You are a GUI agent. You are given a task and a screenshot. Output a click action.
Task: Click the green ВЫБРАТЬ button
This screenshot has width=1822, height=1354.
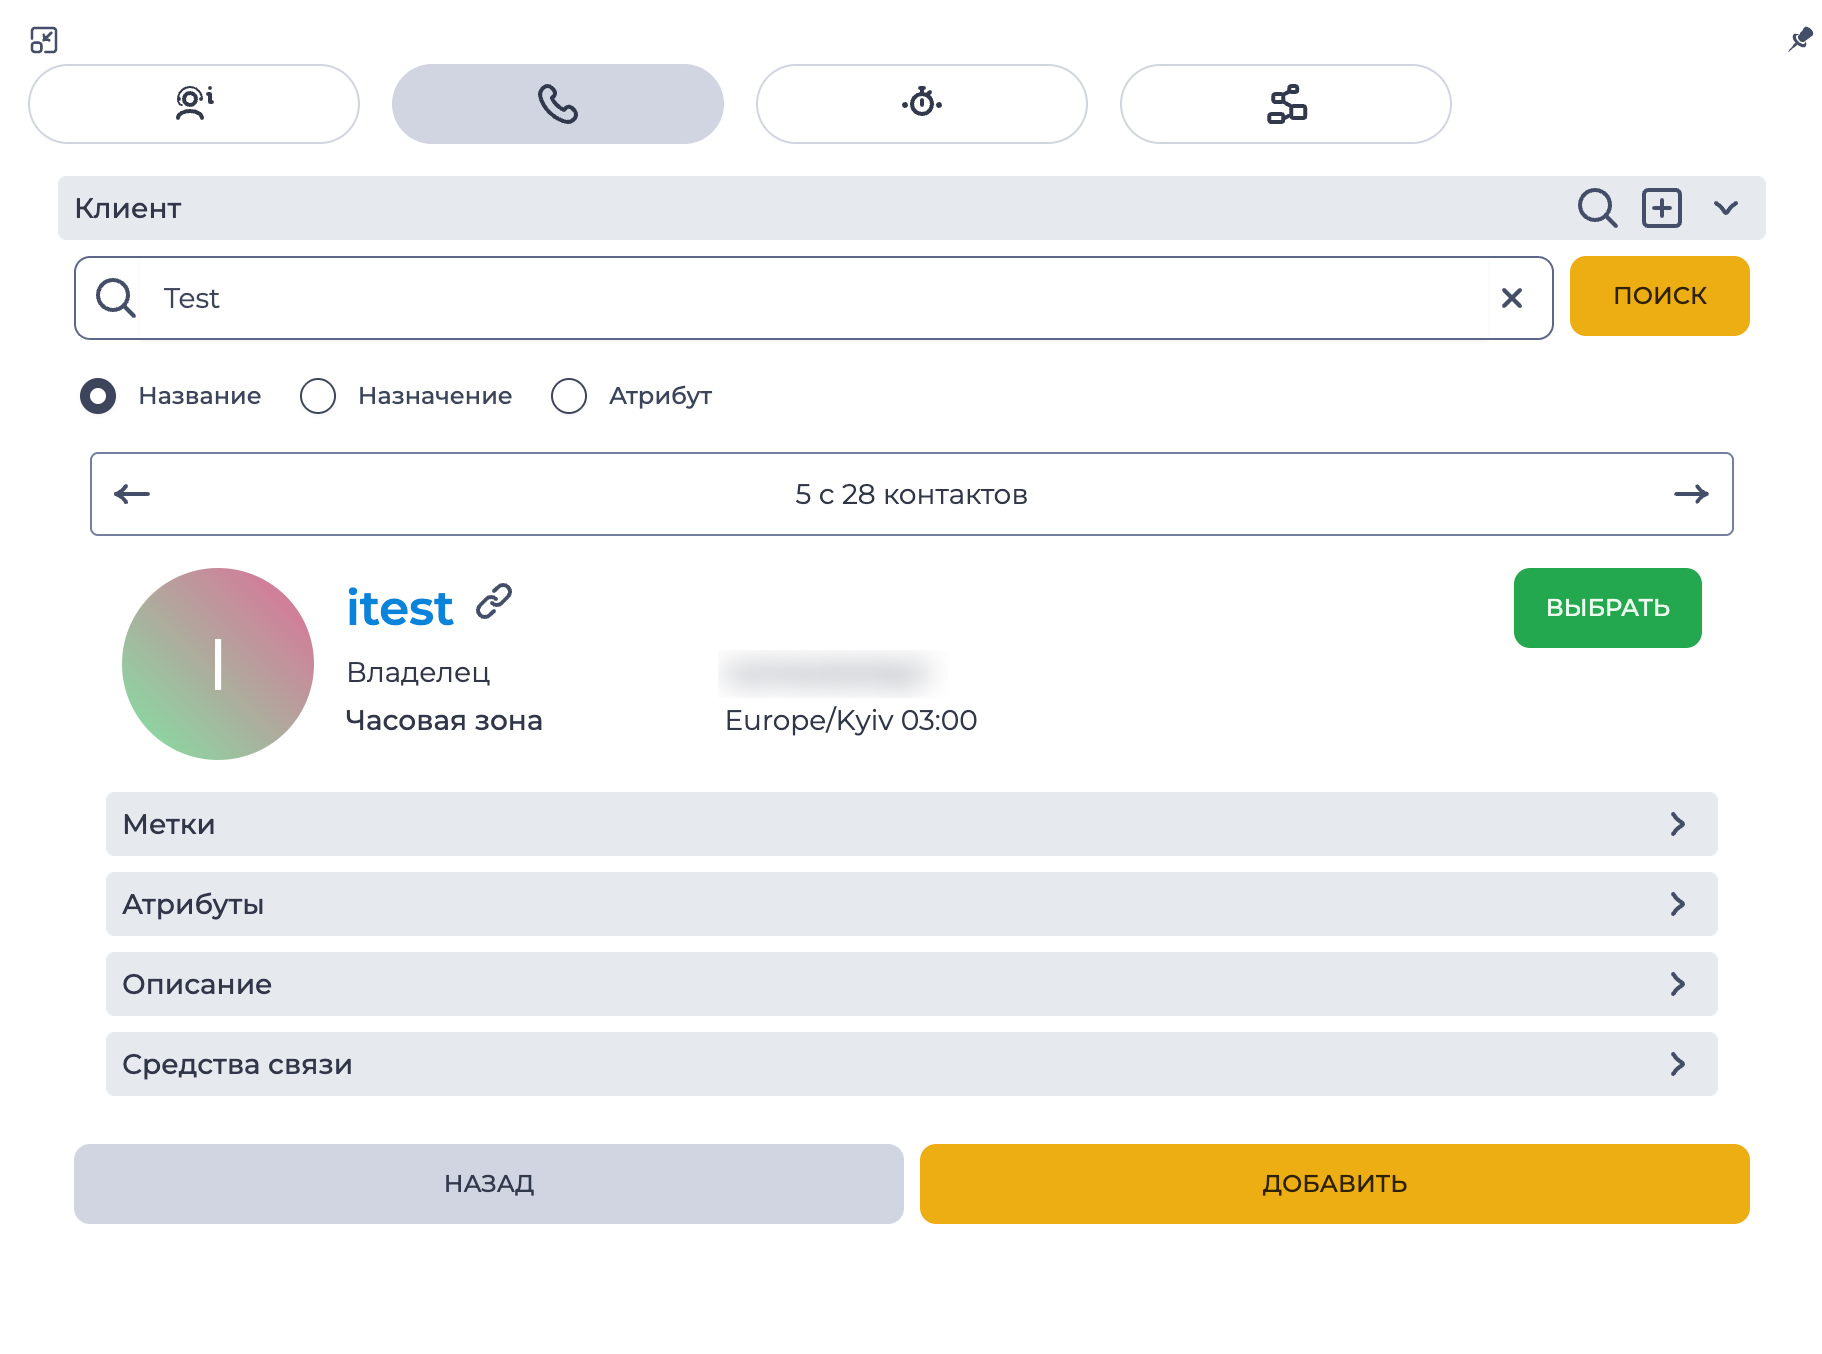coord(1608,608)
